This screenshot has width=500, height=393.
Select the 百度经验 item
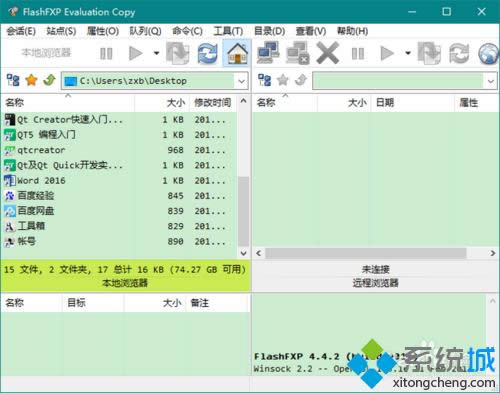point(120,196)
